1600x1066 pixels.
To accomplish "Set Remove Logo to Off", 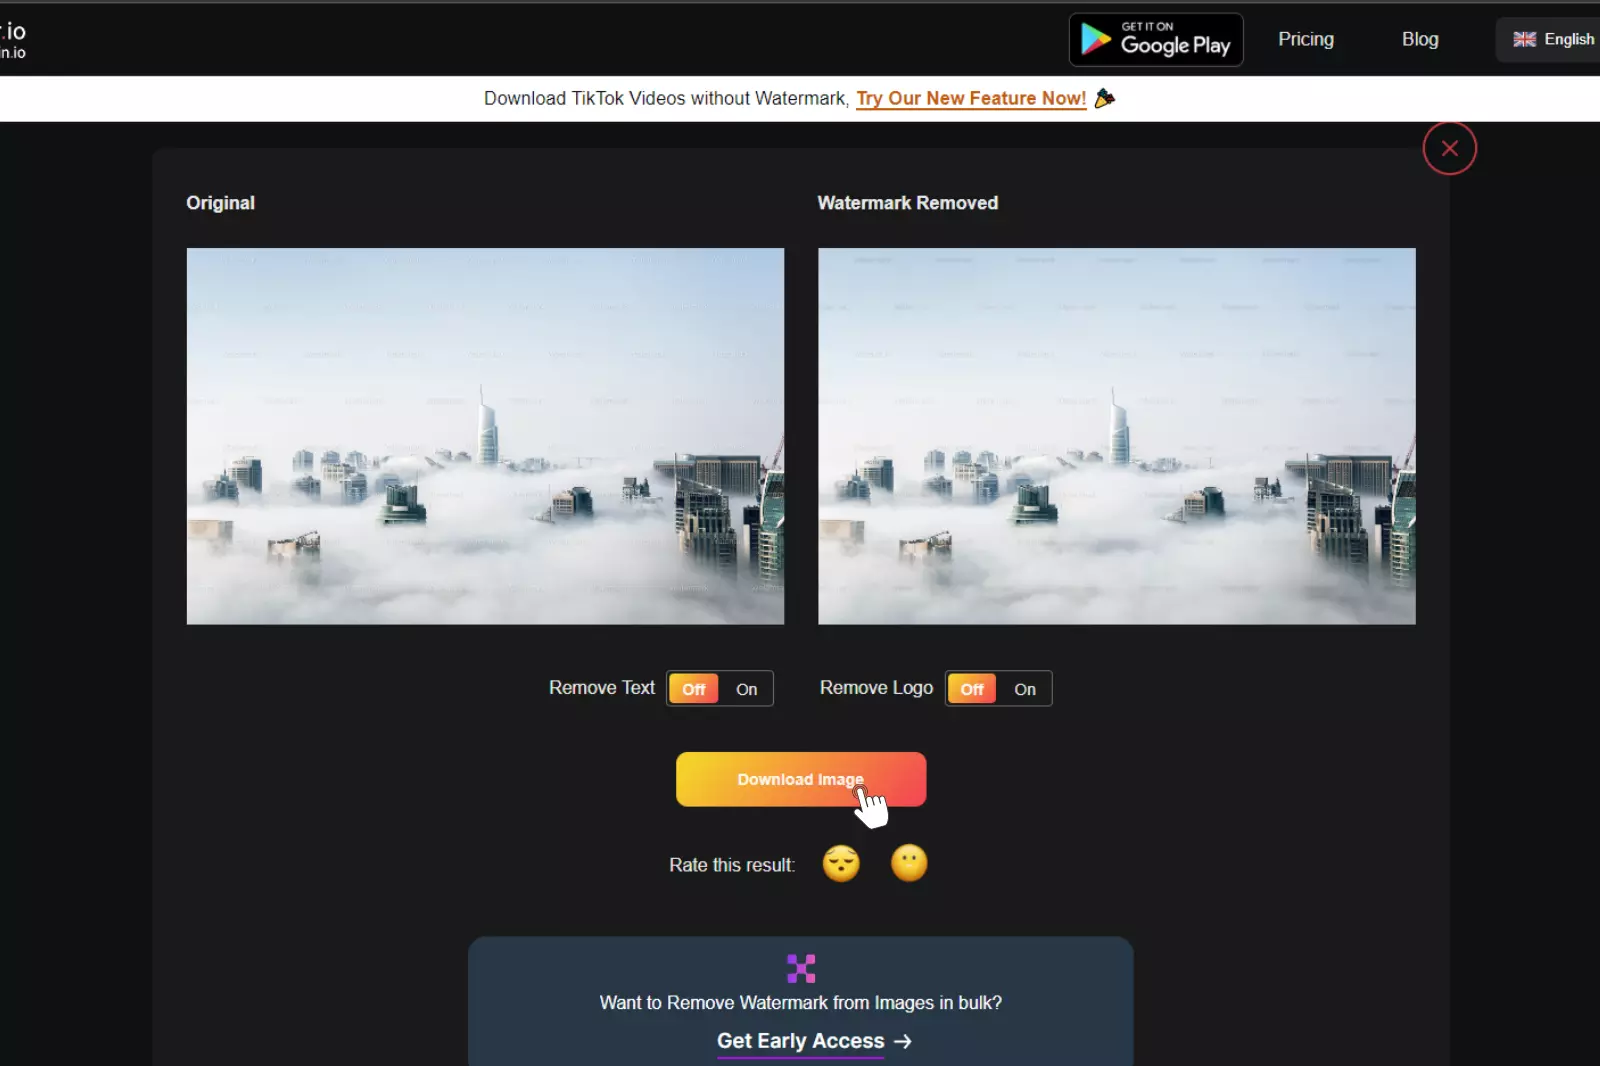I will [x=972, y=689].
